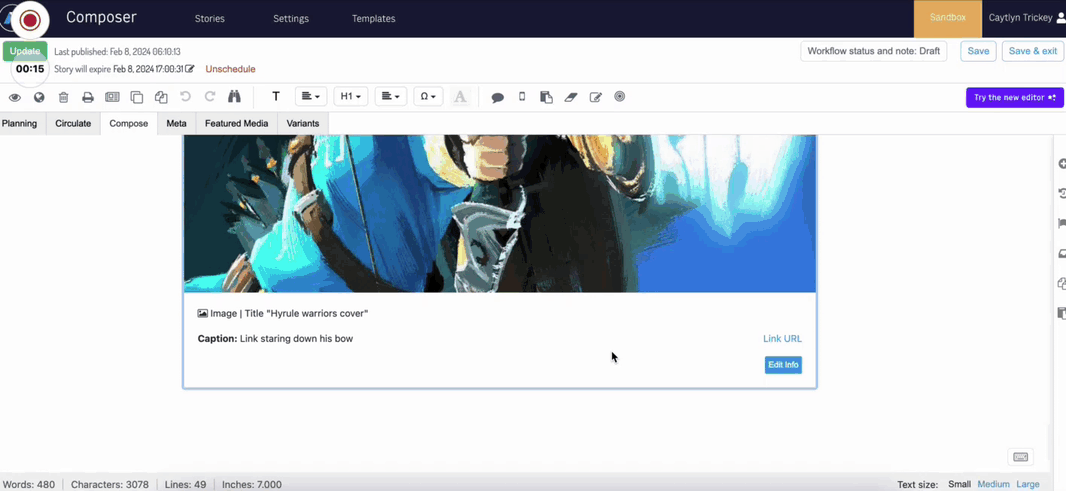Click the Words: 480 counter

coord(29,484)
